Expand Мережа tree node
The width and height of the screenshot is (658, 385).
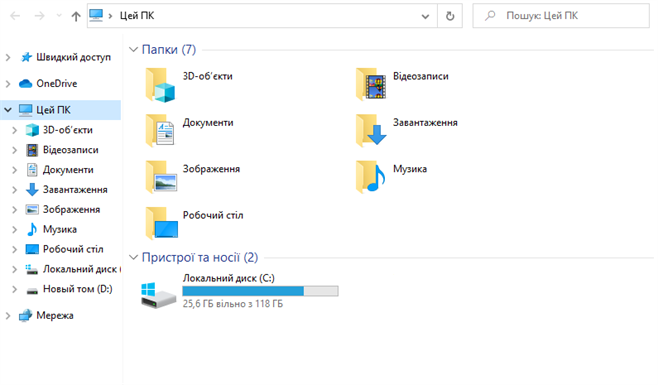[x=8, y=315]
